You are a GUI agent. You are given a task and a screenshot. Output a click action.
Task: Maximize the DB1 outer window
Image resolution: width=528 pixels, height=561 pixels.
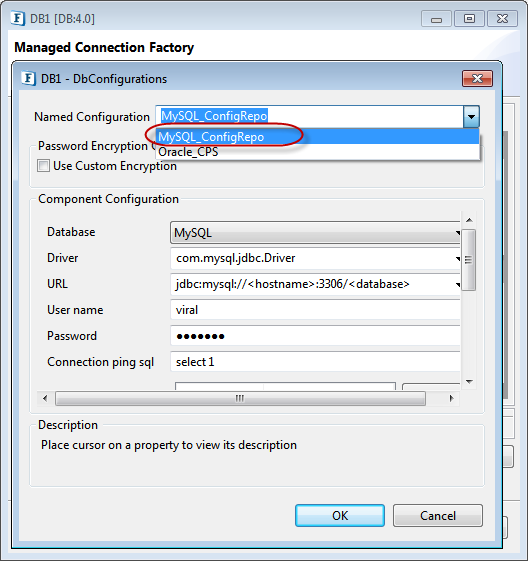[x=469, y=18]
